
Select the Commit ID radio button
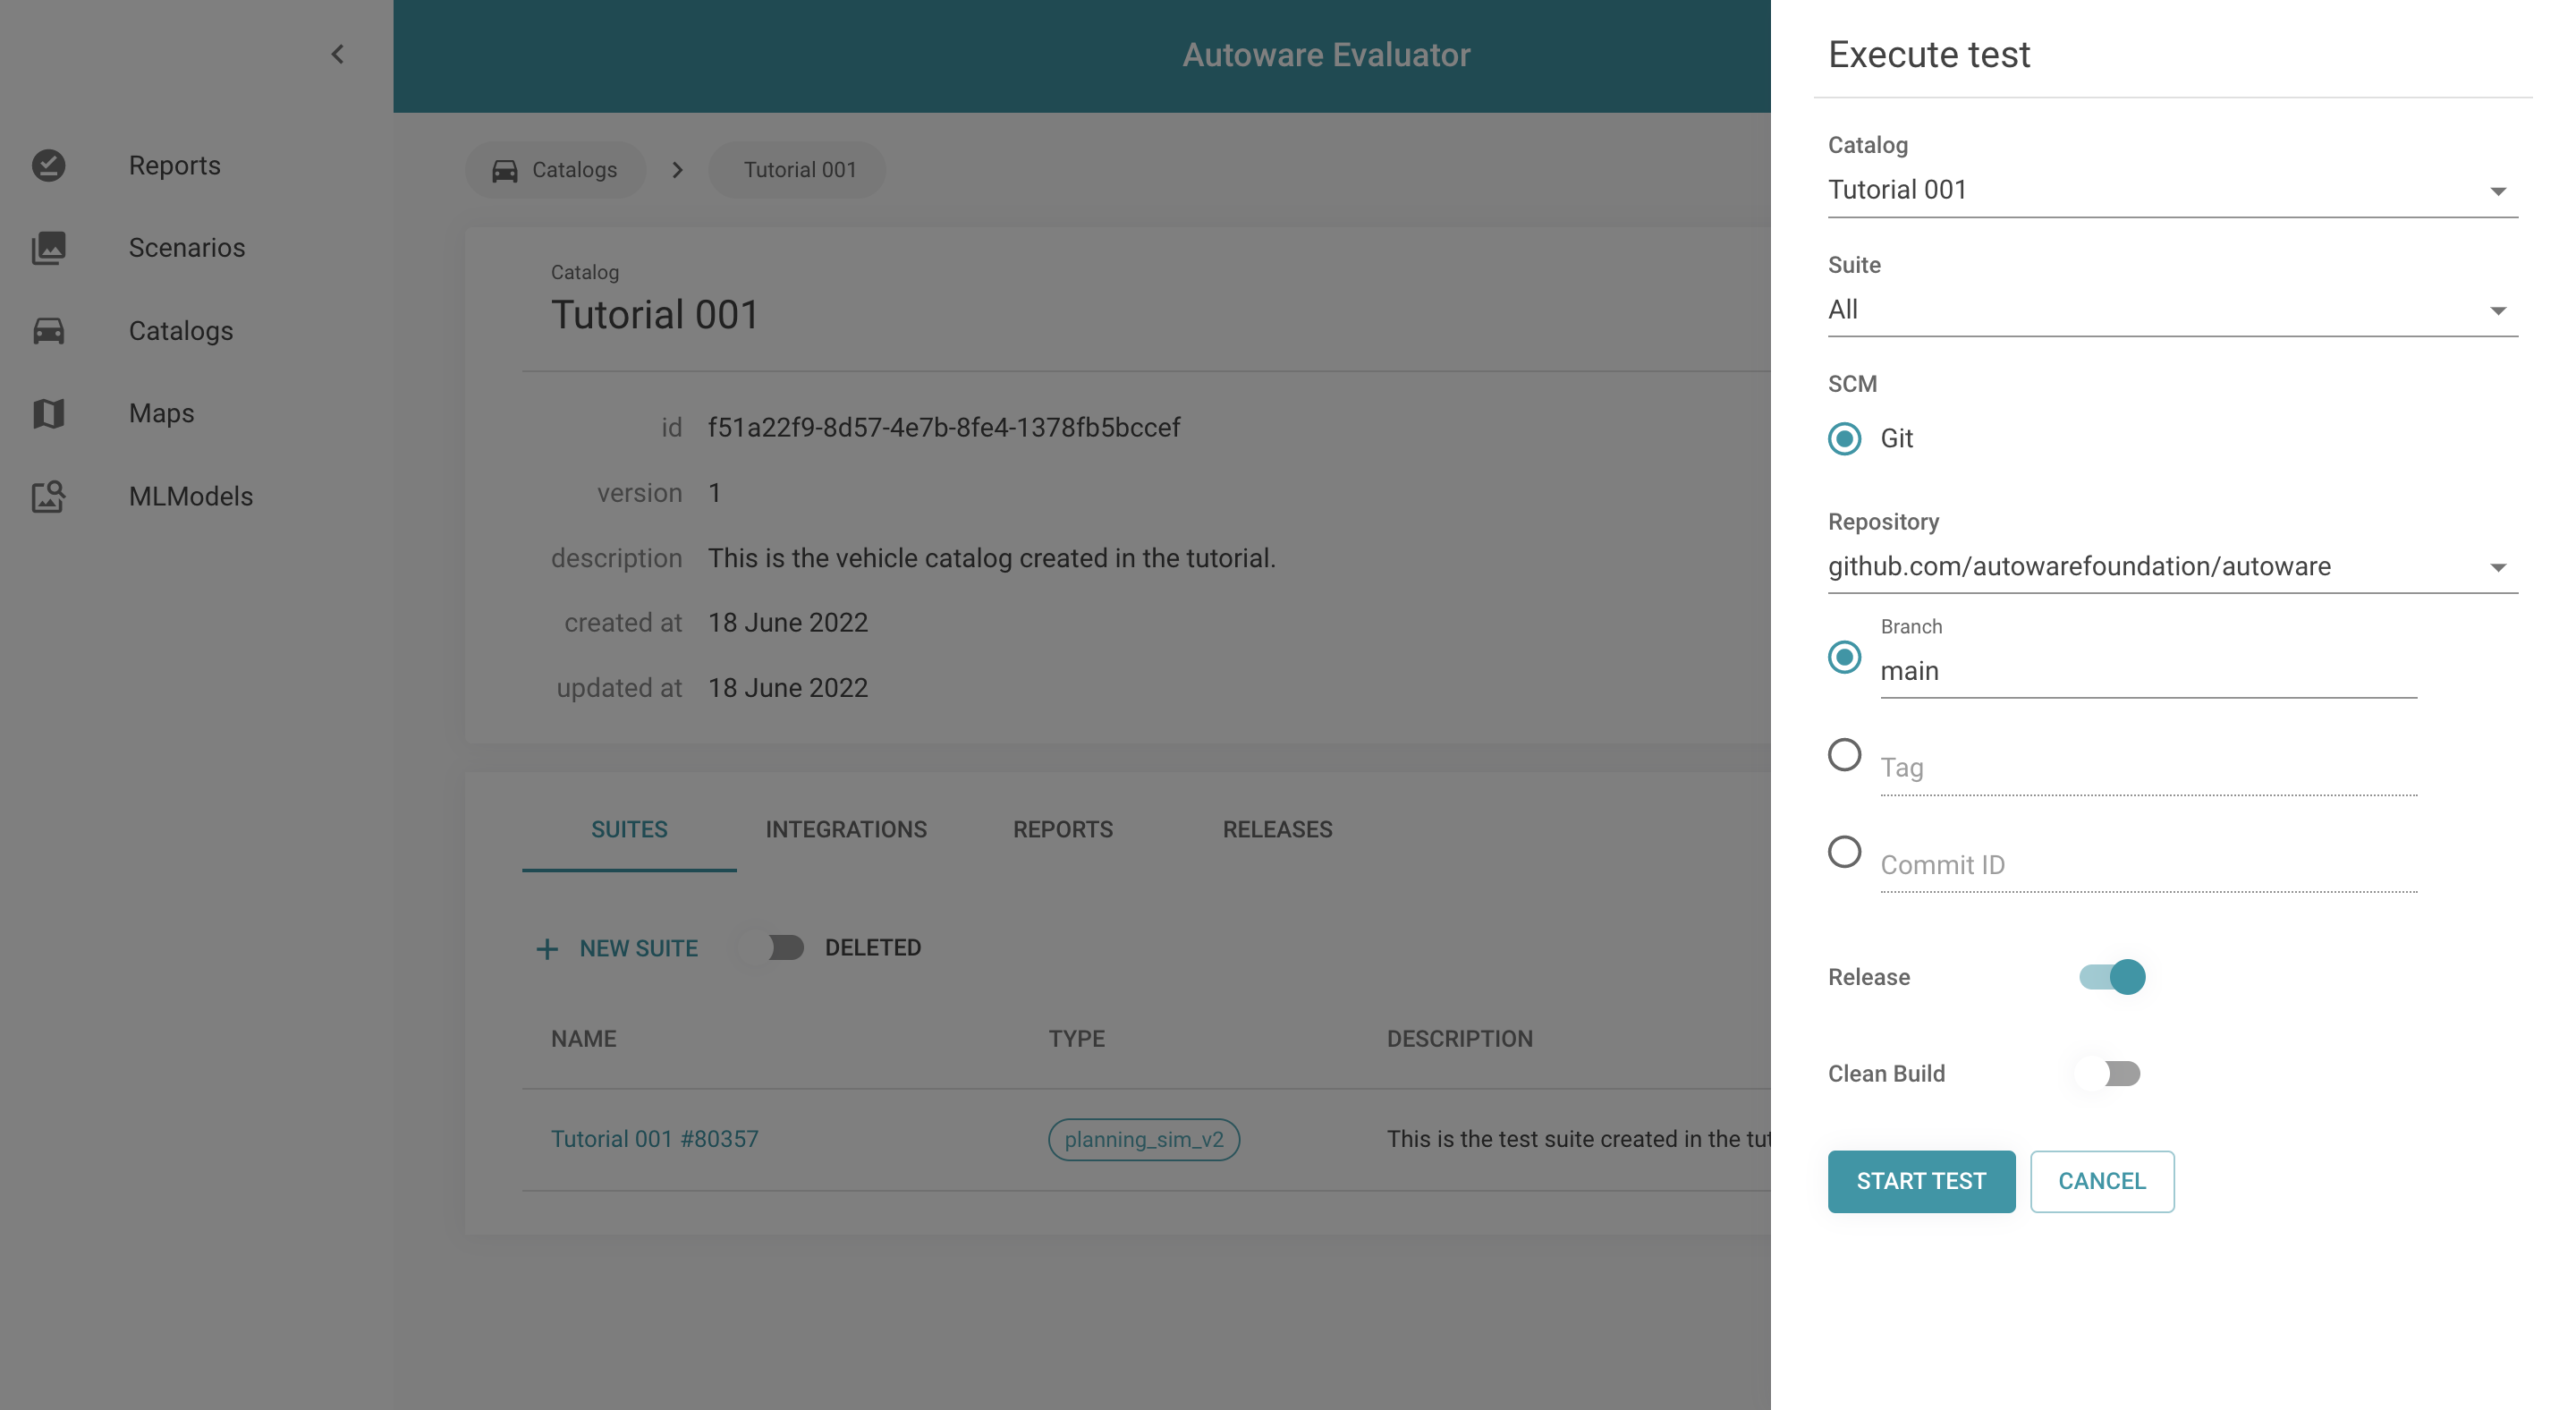tap(1845, 852)
